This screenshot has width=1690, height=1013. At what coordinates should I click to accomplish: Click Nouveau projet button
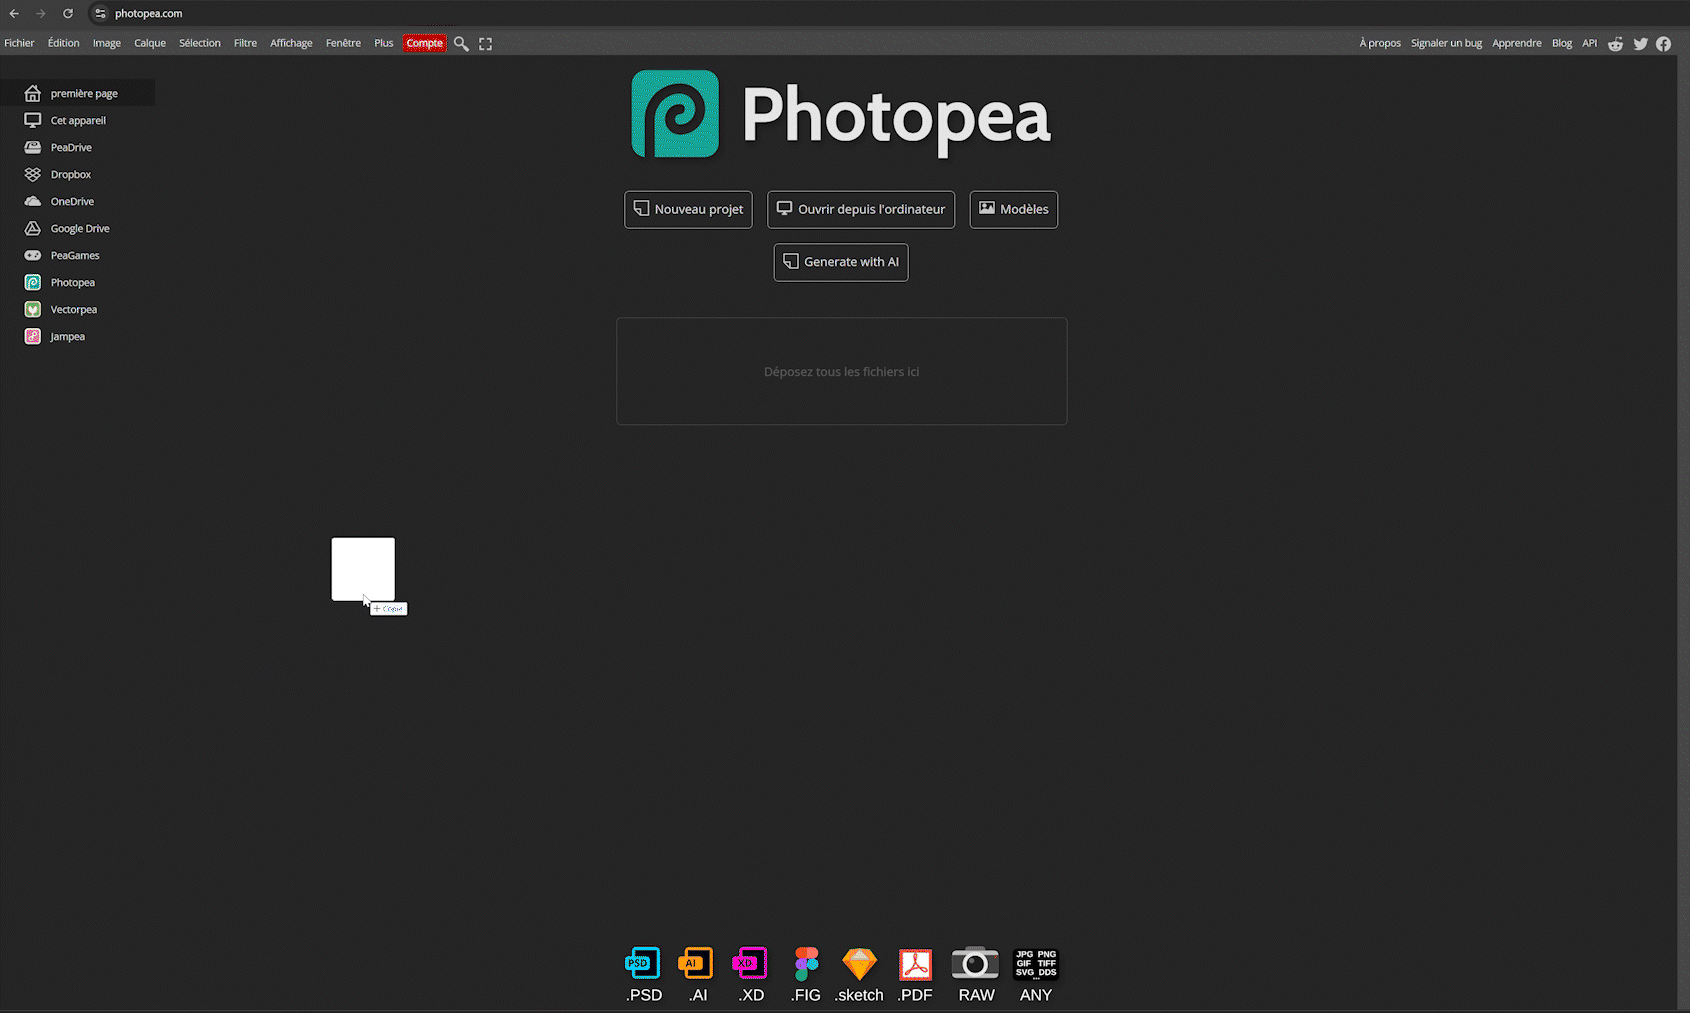(688, 209)
